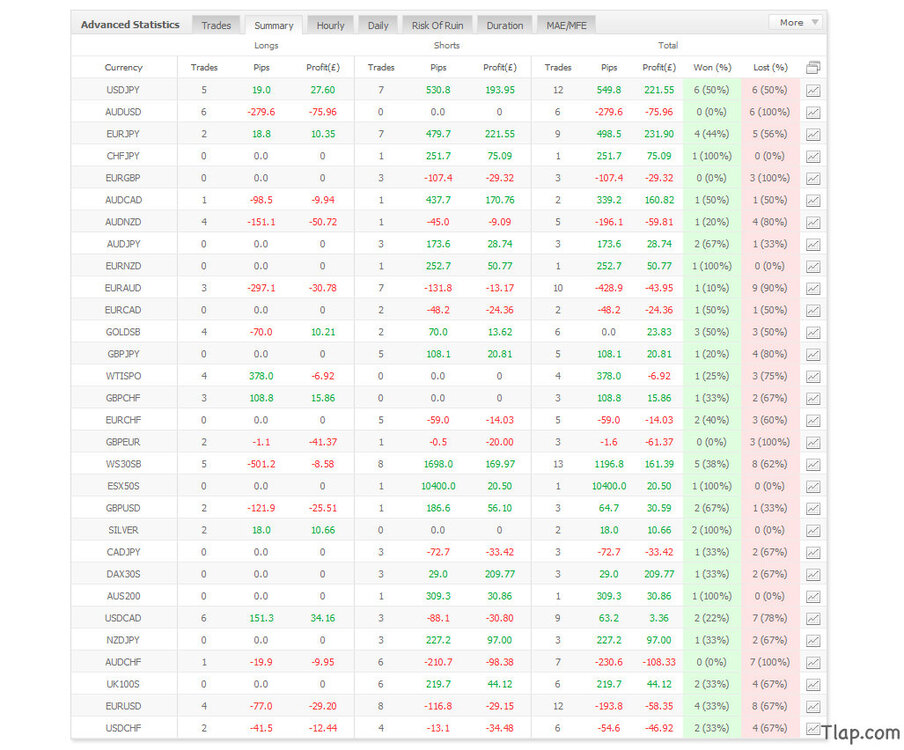904x750 pixels.
Task: Open chart icon for GBPJPY row
Action: pyautogui.click(x=813, y=355)
